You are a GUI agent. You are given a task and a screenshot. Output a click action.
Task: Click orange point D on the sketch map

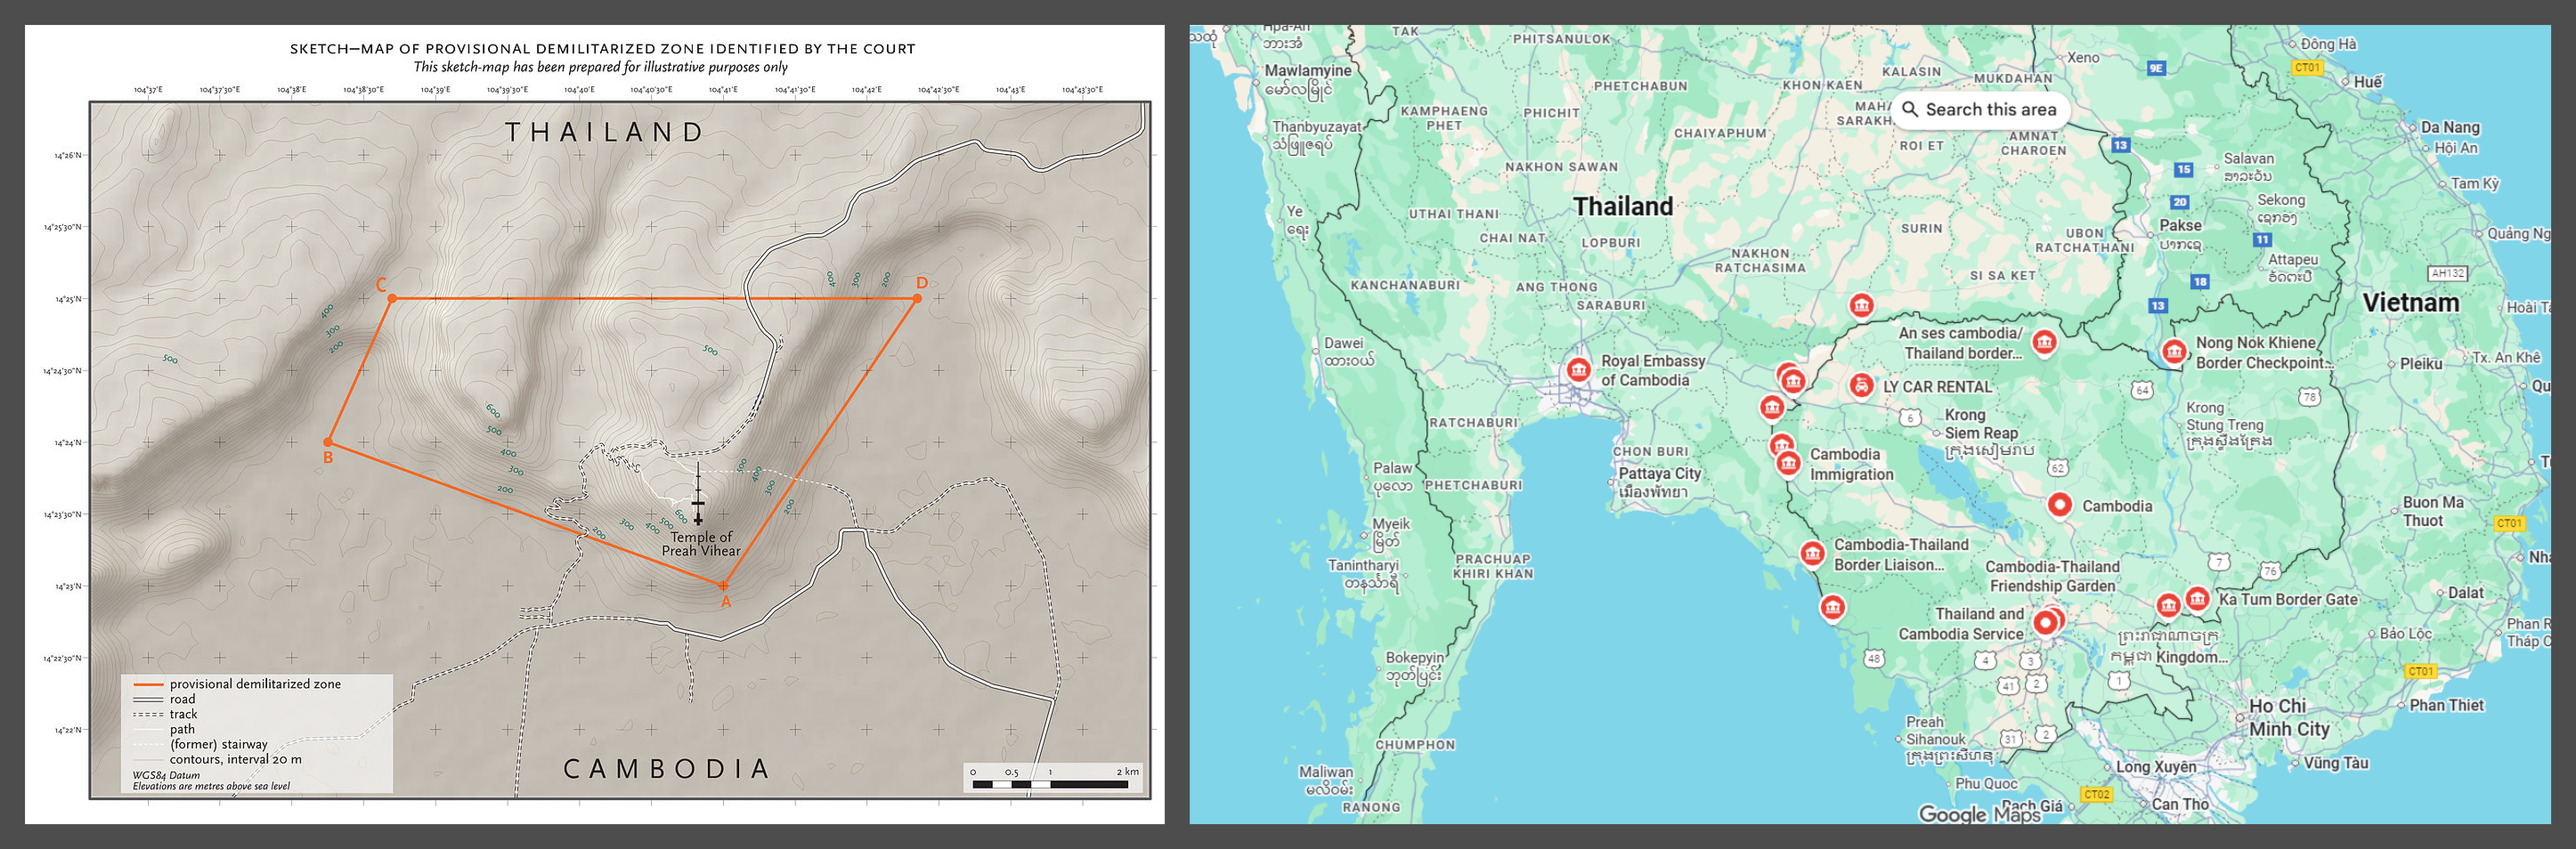[917, 298]
